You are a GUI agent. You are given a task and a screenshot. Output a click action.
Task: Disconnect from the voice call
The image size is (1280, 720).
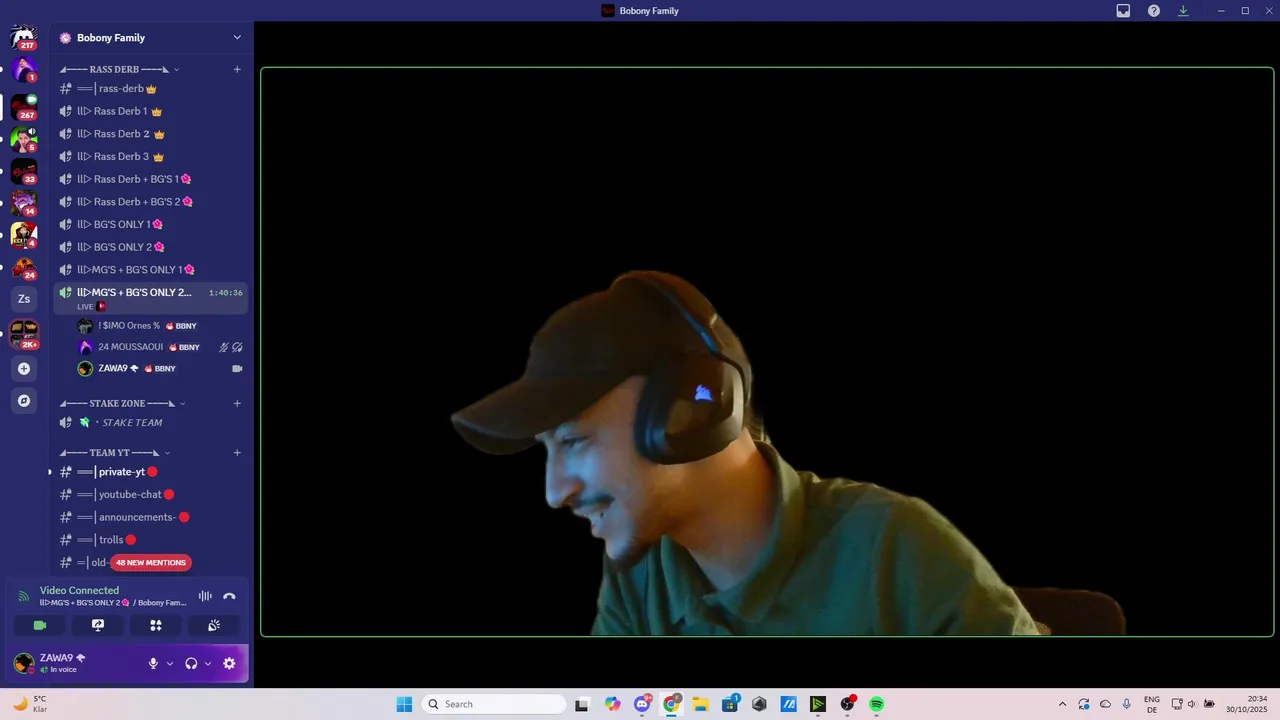point(229,596)
